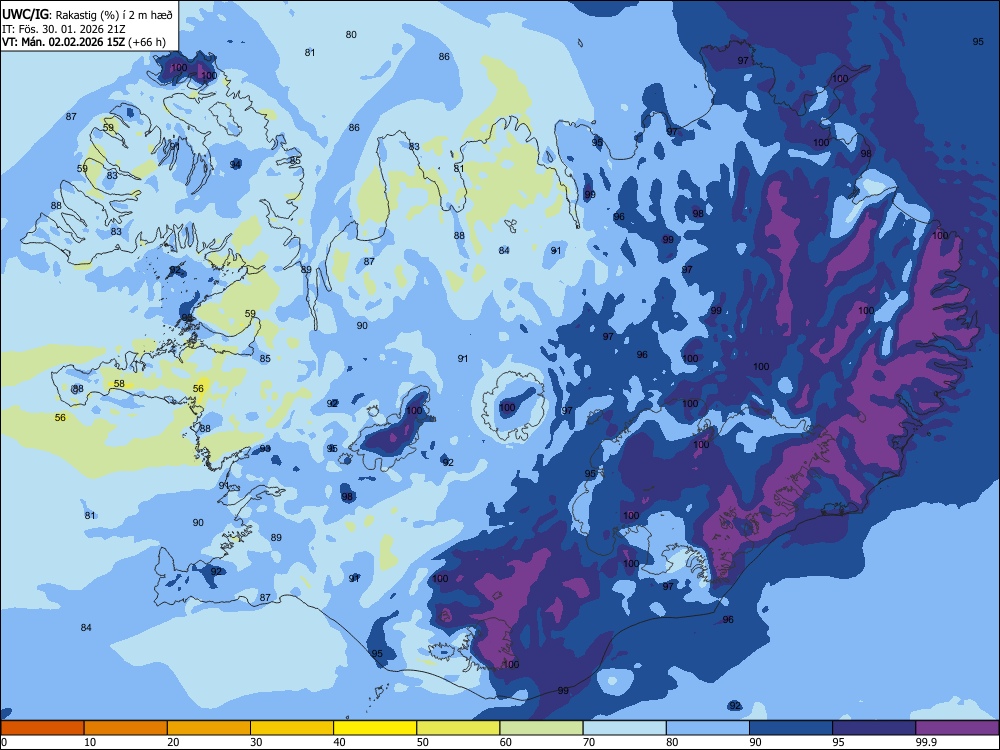1000x750 pixels.
Task: Click the legend label "40"
Action: (340, 742)
